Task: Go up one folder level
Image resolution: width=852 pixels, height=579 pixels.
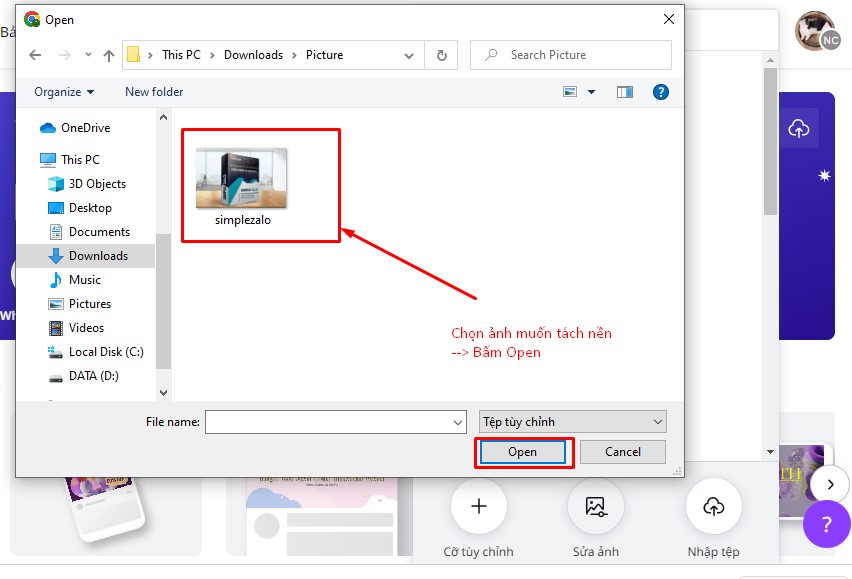Action: [x=109, y=55]
